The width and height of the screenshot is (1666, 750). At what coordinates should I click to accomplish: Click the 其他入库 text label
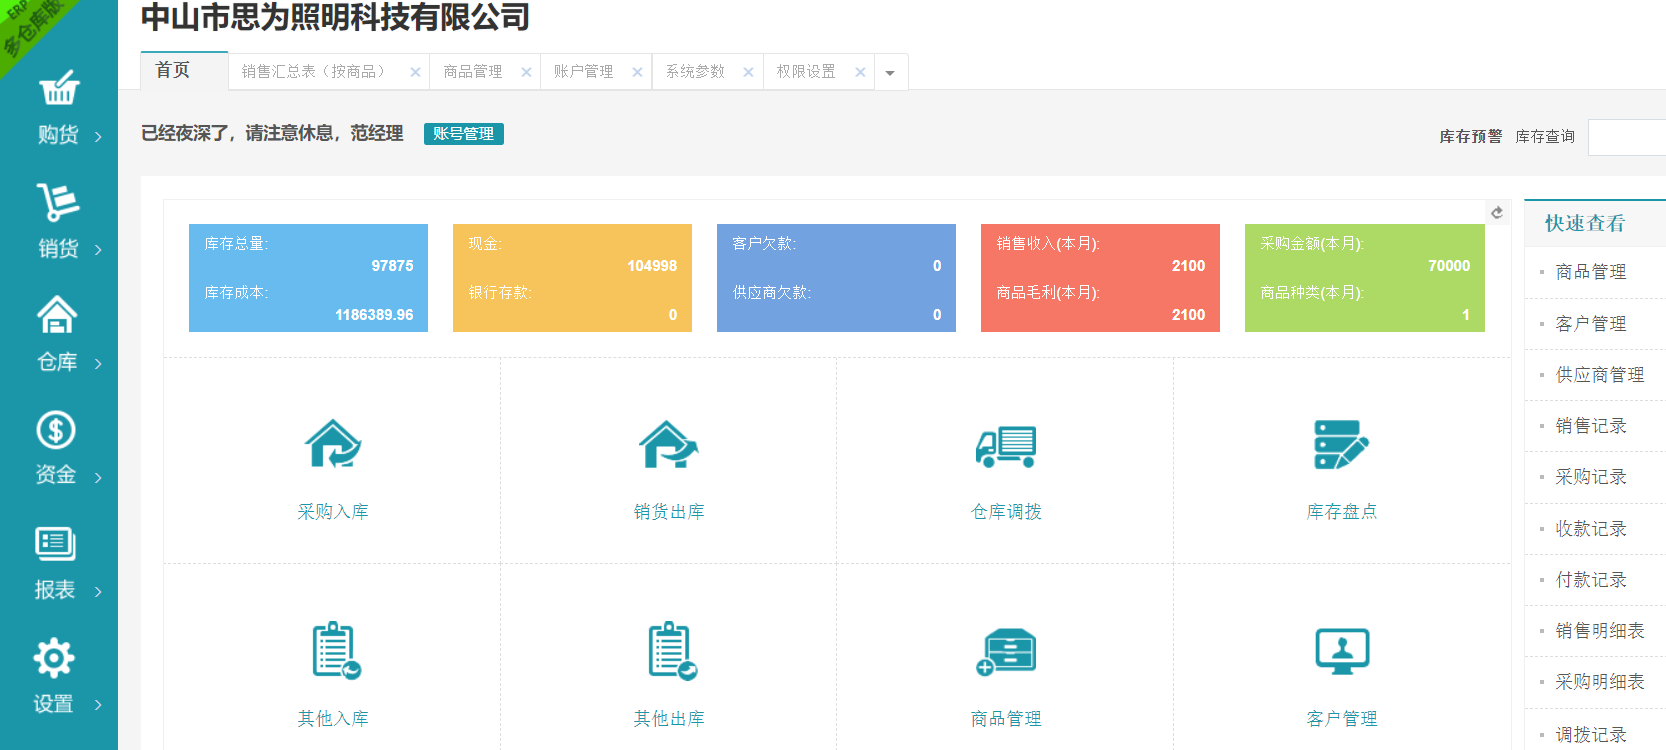click(x=333, y=719)
